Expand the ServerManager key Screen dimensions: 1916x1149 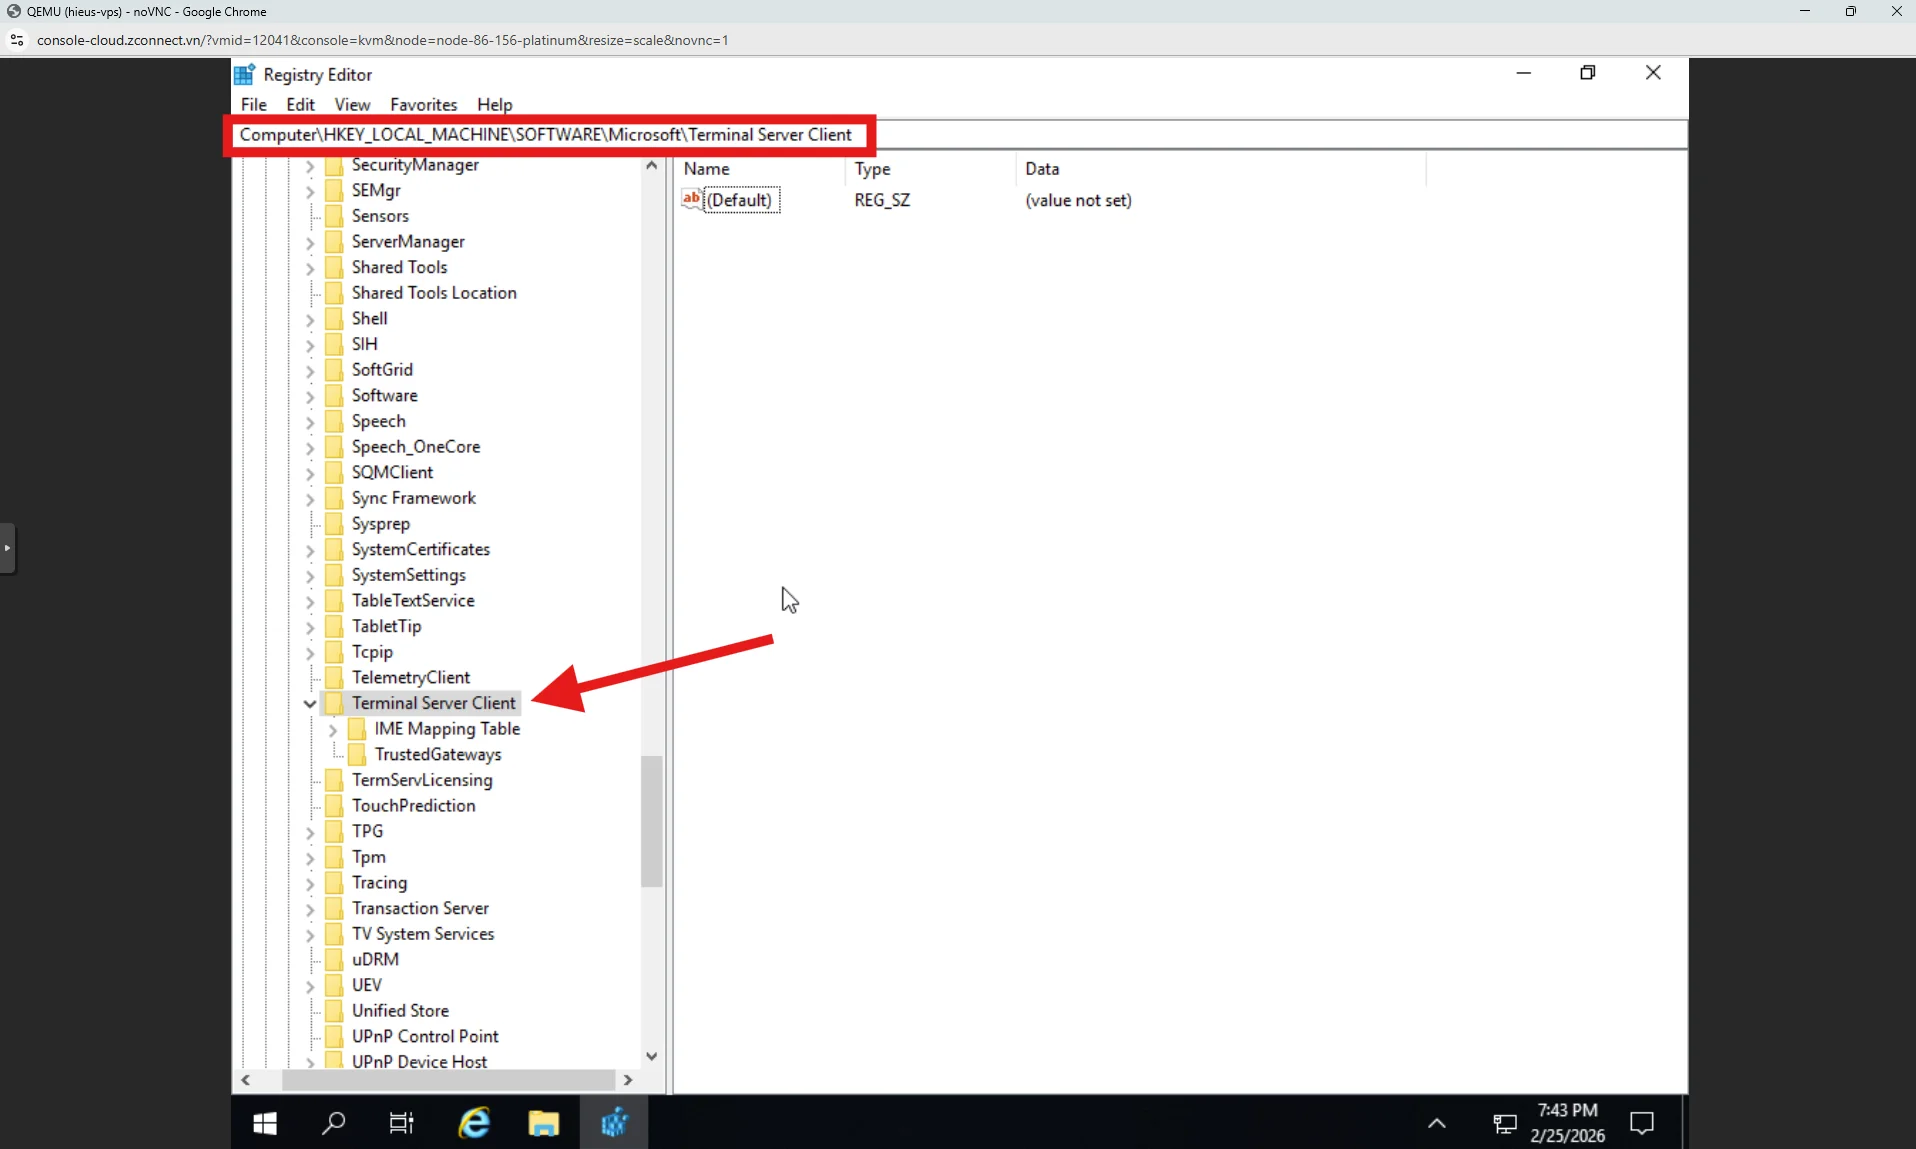[309, 242]
